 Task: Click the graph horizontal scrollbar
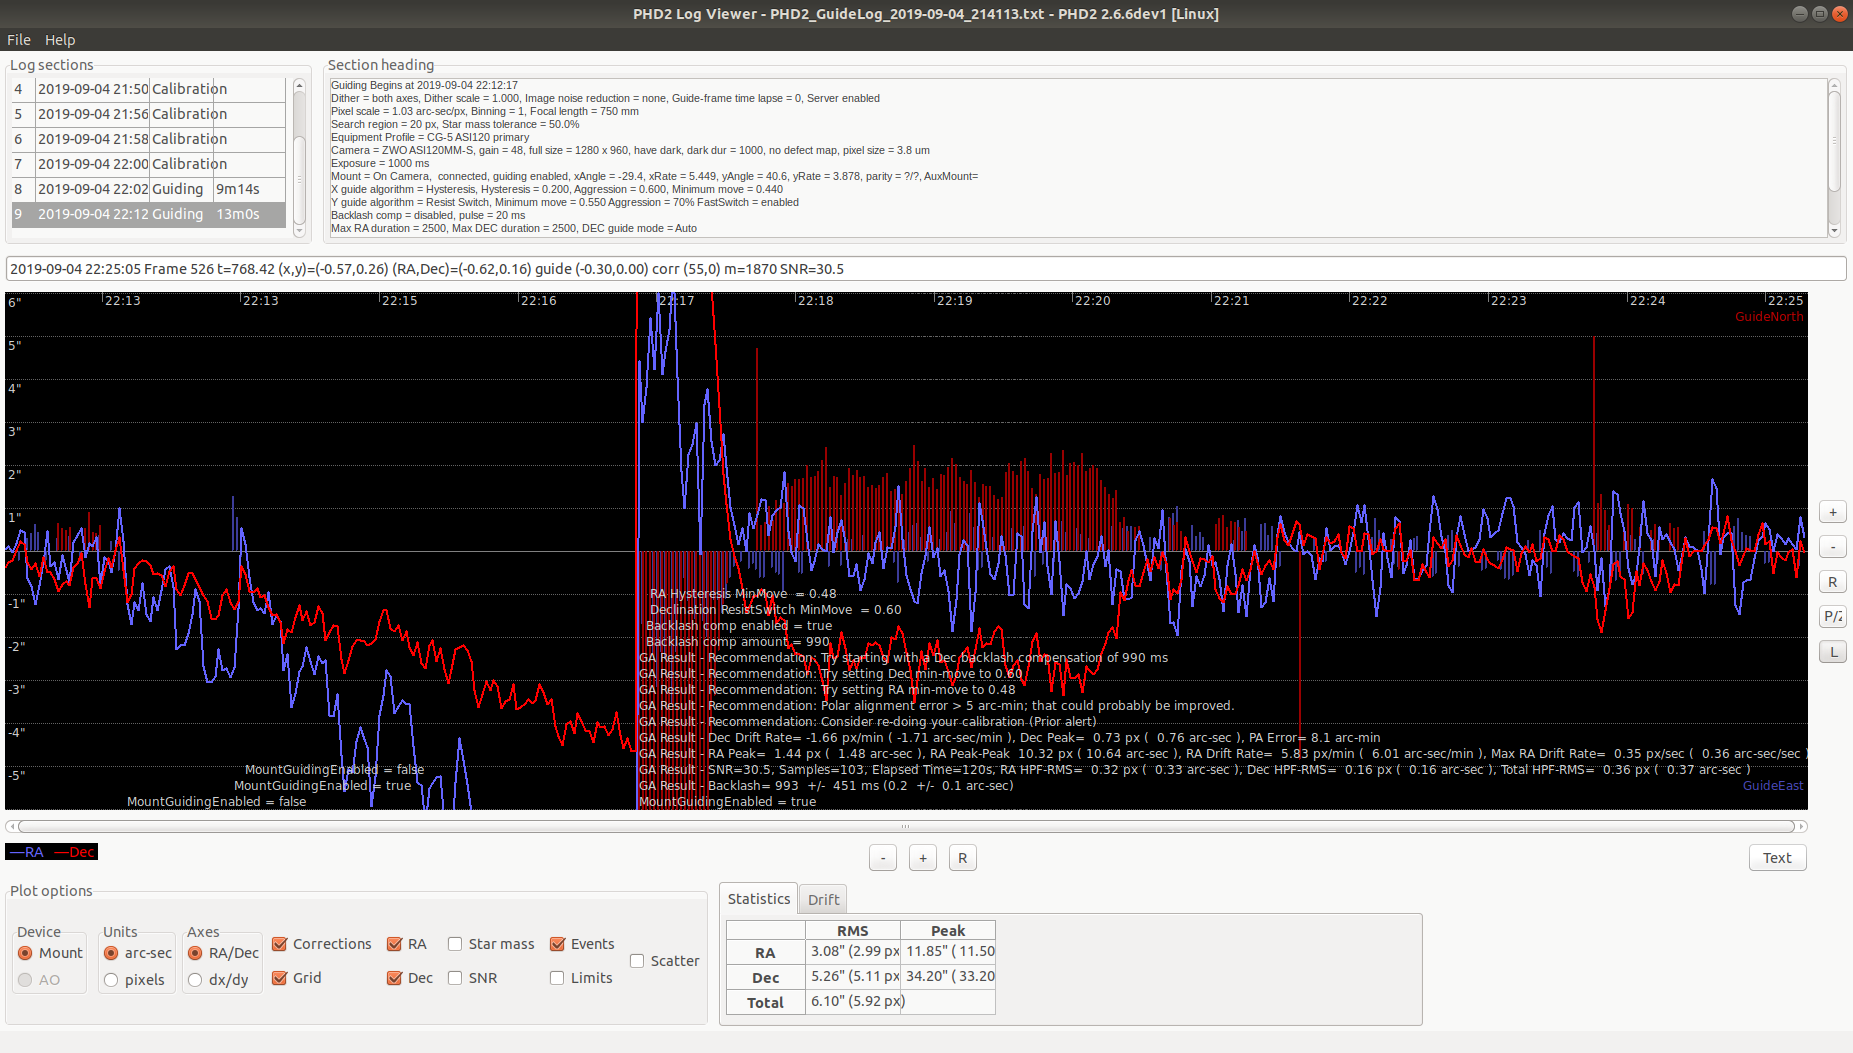click(906, 826)
